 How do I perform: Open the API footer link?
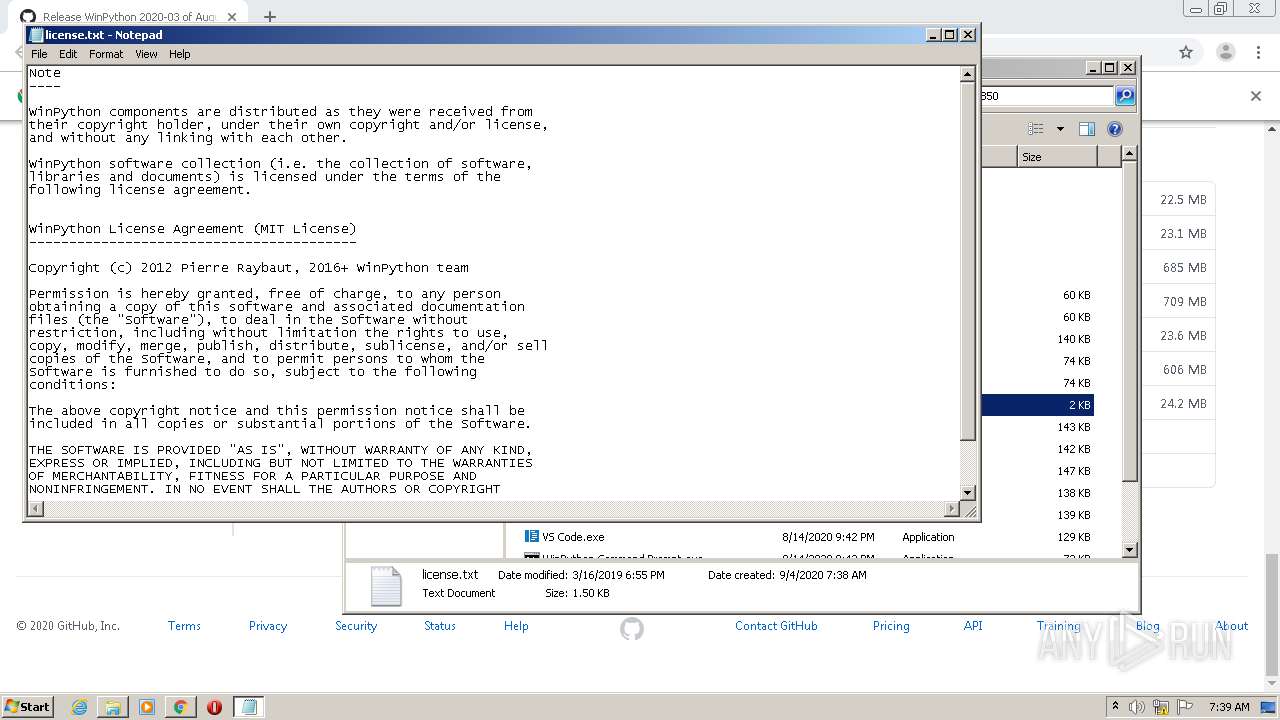(x=973, y=626)
